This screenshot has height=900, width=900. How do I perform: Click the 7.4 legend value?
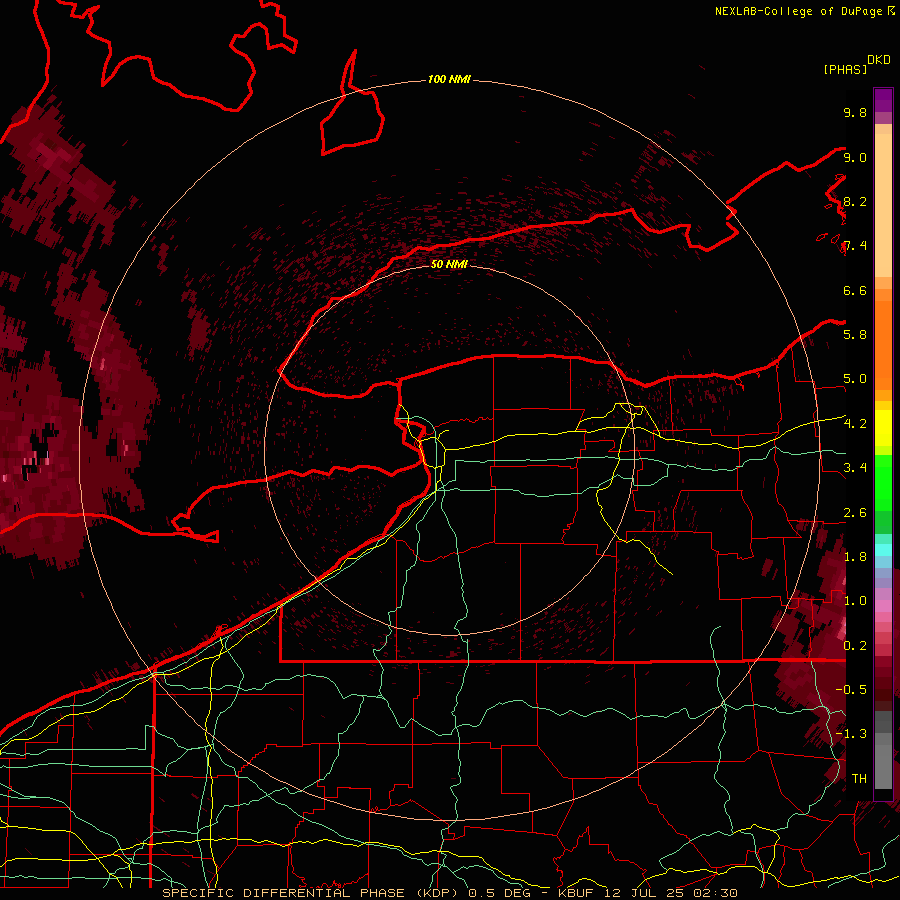click(x=855, y=246)
